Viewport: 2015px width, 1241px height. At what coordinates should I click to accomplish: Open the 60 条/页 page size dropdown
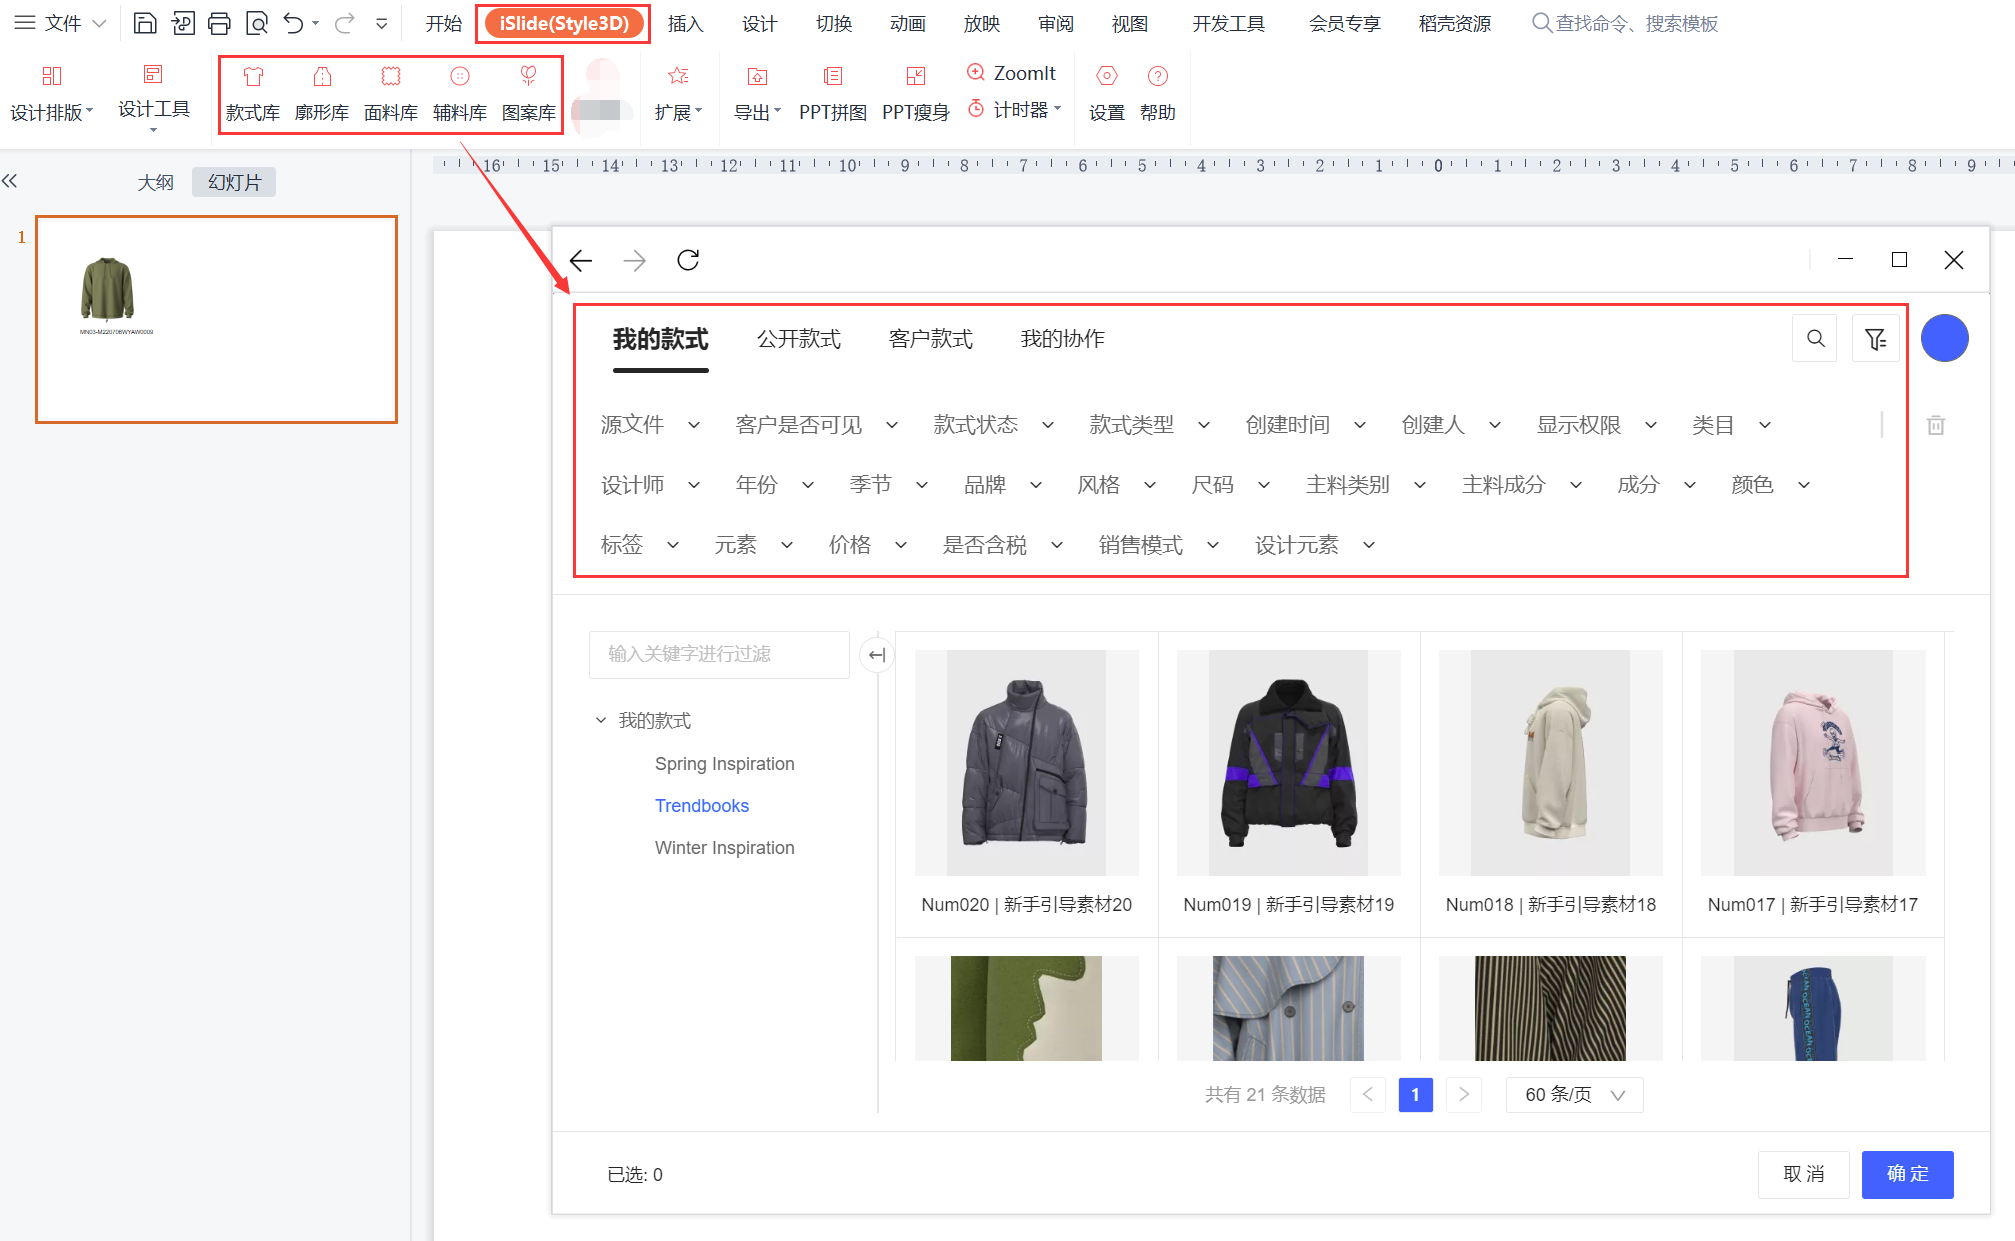click(x=1574, y=1095)
